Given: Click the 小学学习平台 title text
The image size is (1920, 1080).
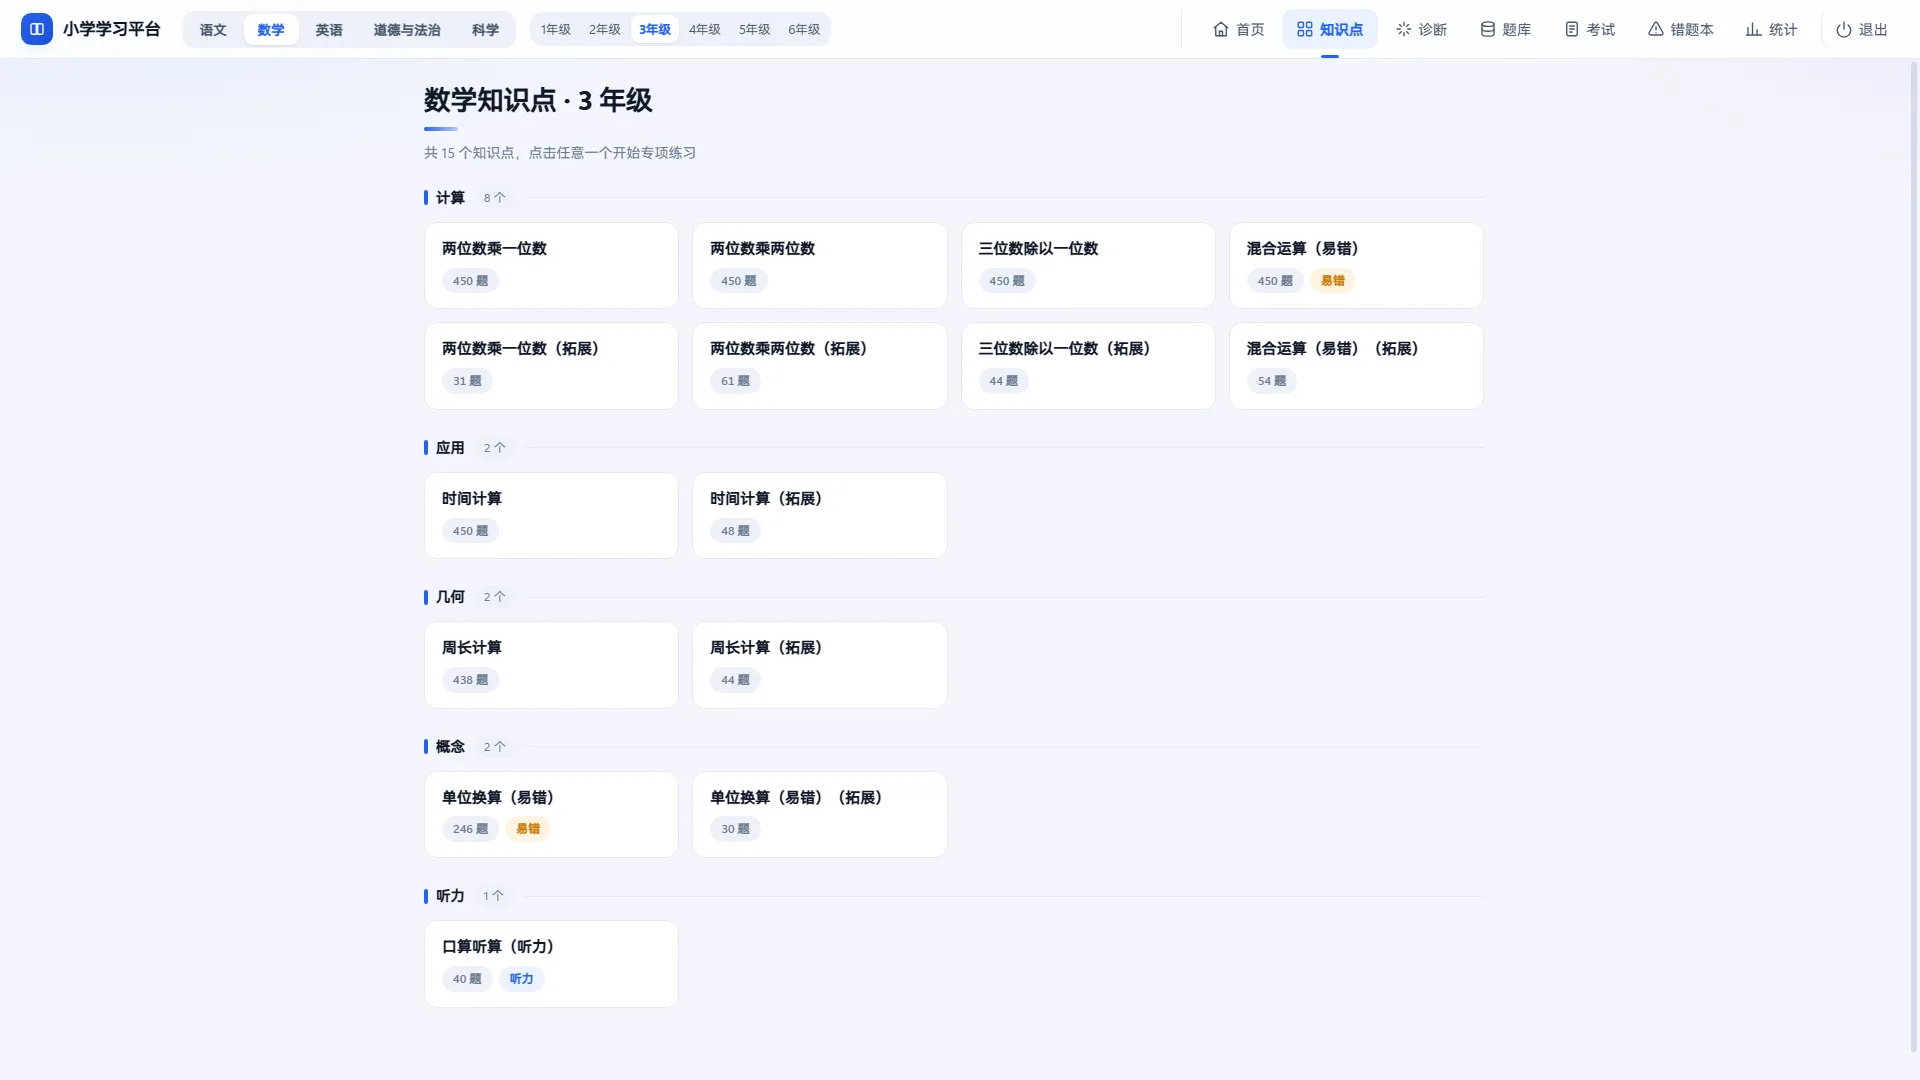Looking at the screenshot, I should point(112,29).
